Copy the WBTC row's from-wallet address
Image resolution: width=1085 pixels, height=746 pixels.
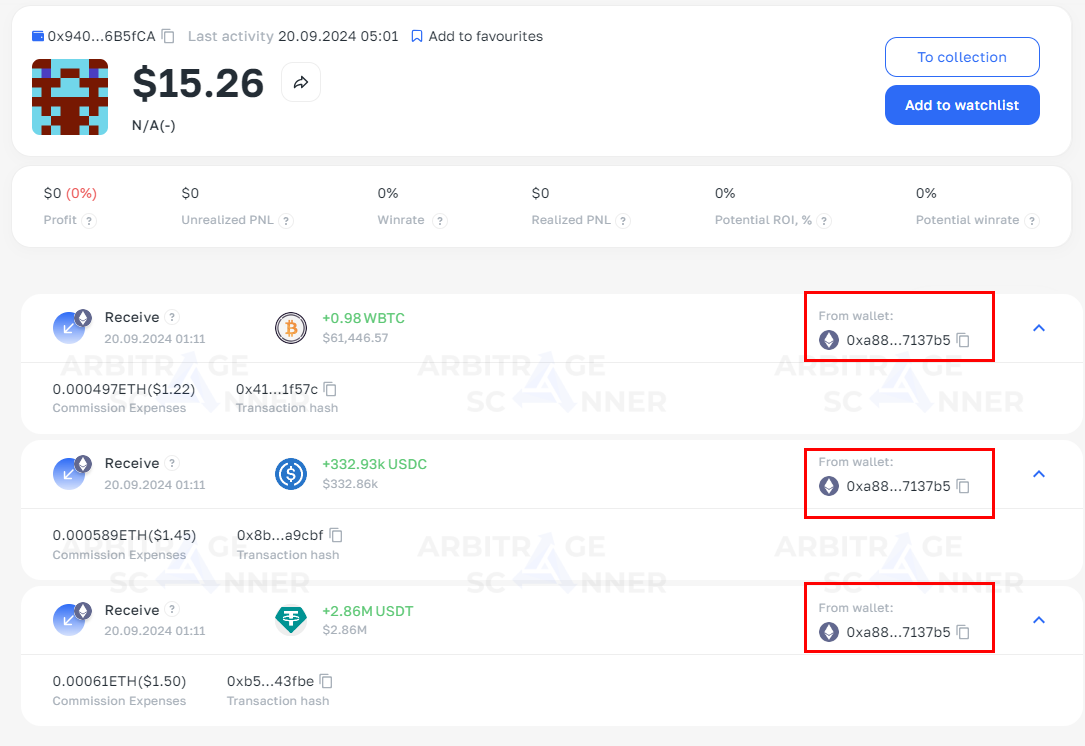pos(963,340)
